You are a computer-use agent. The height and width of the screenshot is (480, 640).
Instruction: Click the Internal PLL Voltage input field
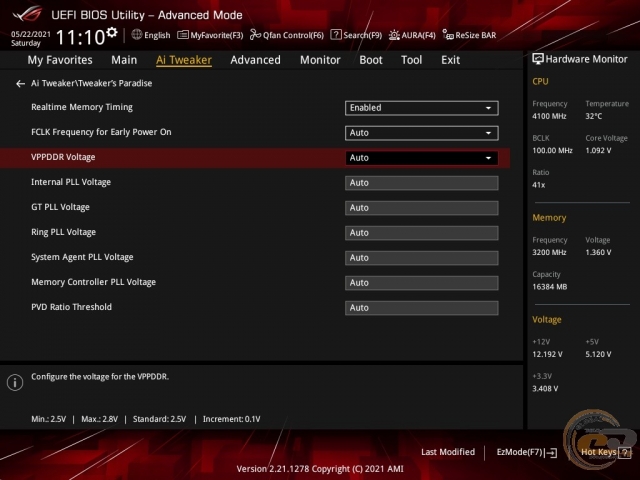pyautogui.click(x=422, y=183)
